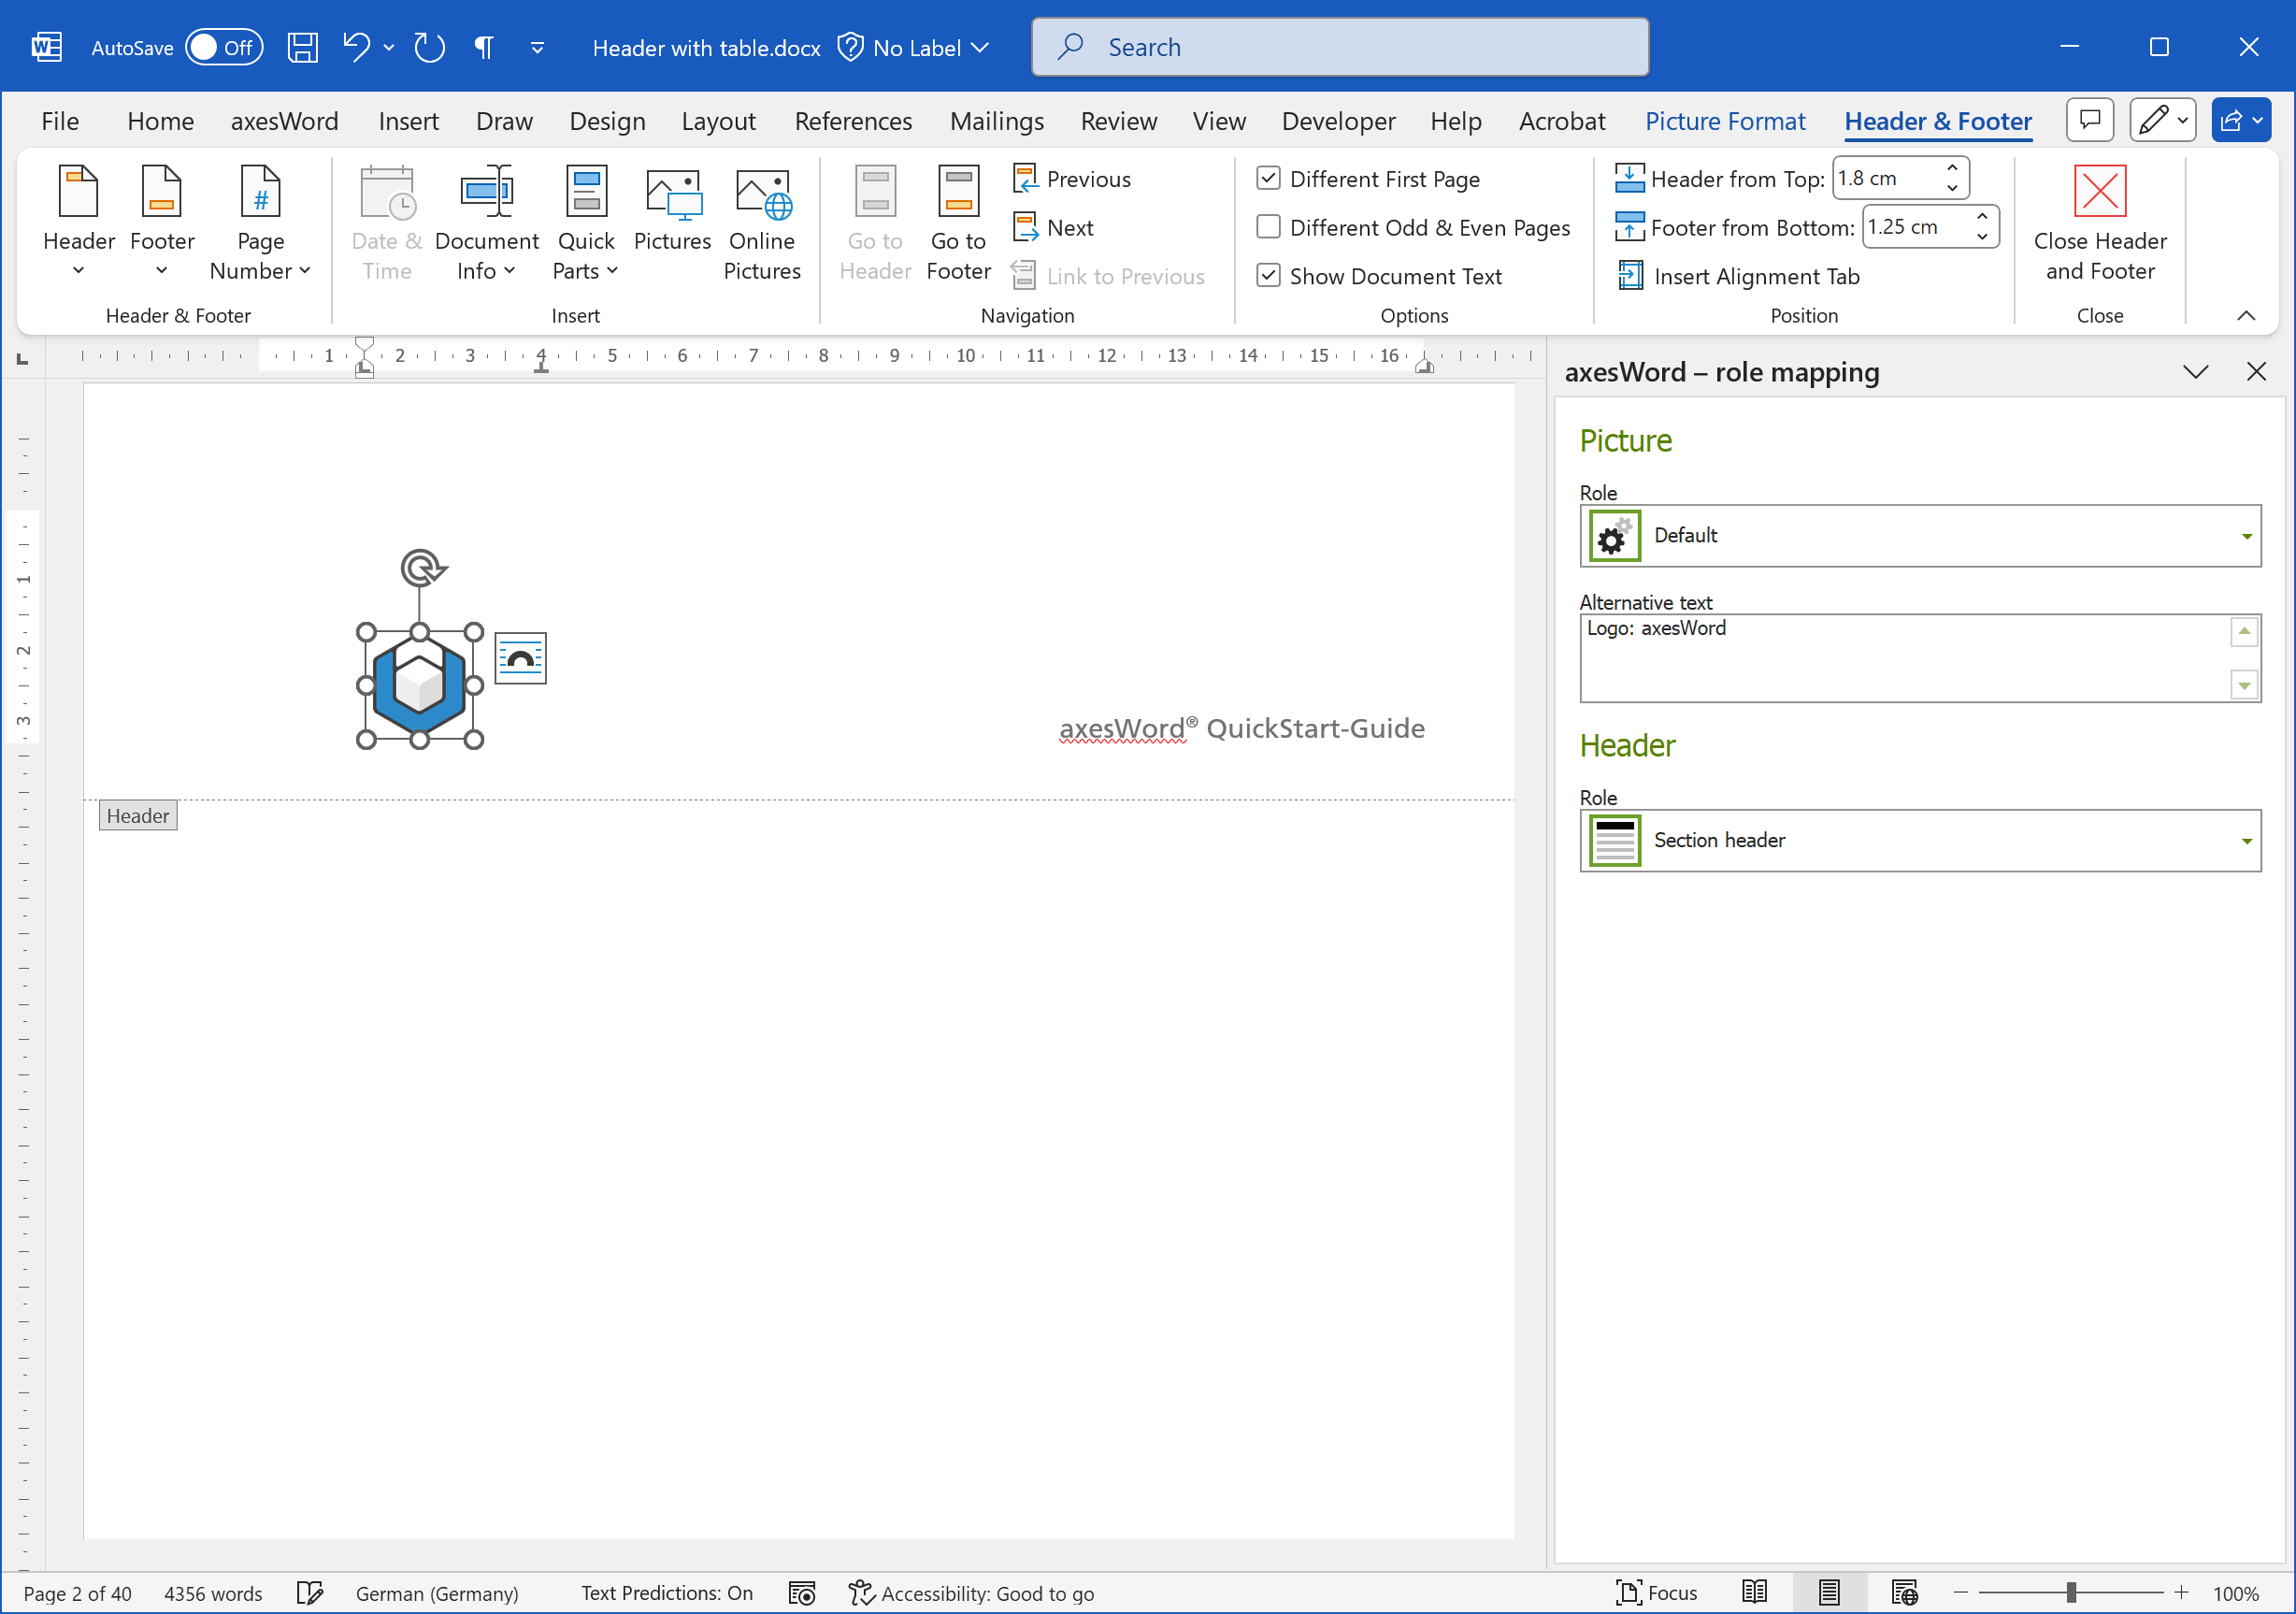Open the No Label sensitivity dropdown
This screenshot has height=1614, width=2296.
914,47
